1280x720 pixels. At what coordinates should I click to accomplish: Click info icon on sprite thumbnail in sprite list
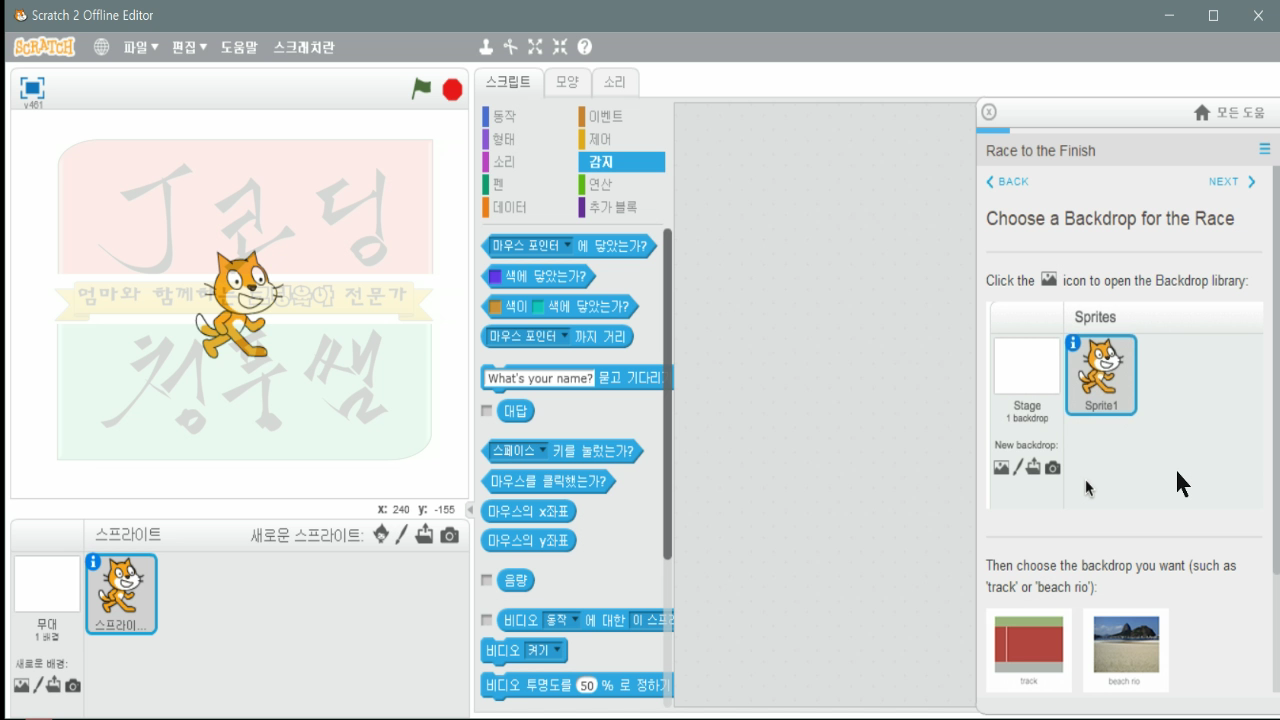coord(93,563)
